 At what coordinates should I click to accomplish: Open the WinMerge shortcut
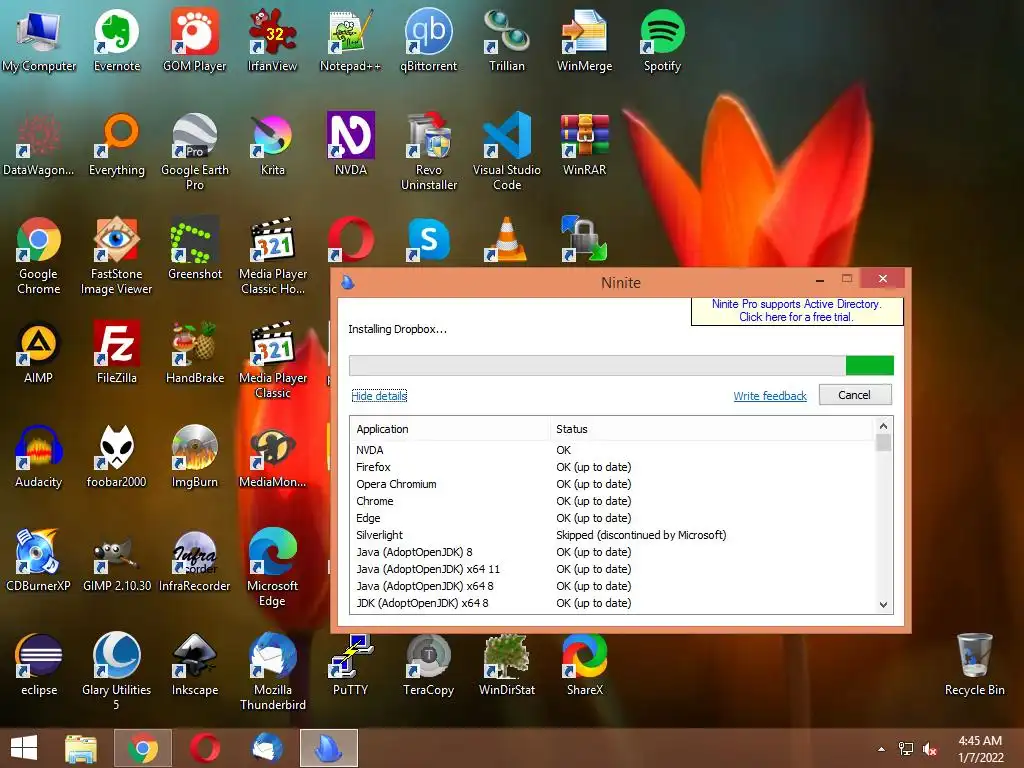(x=584, y=40)
